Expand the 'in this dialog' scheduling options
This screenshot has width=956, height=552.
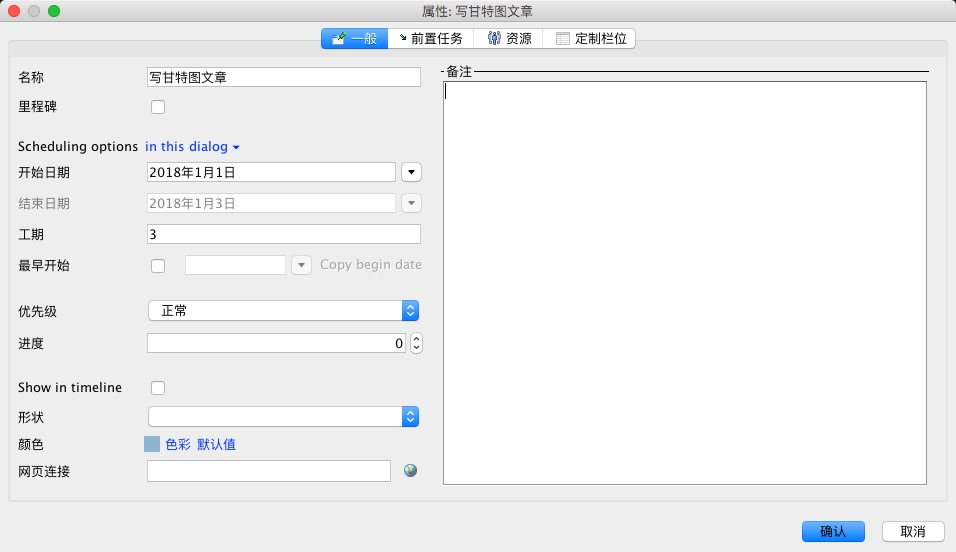pos(192,146)
